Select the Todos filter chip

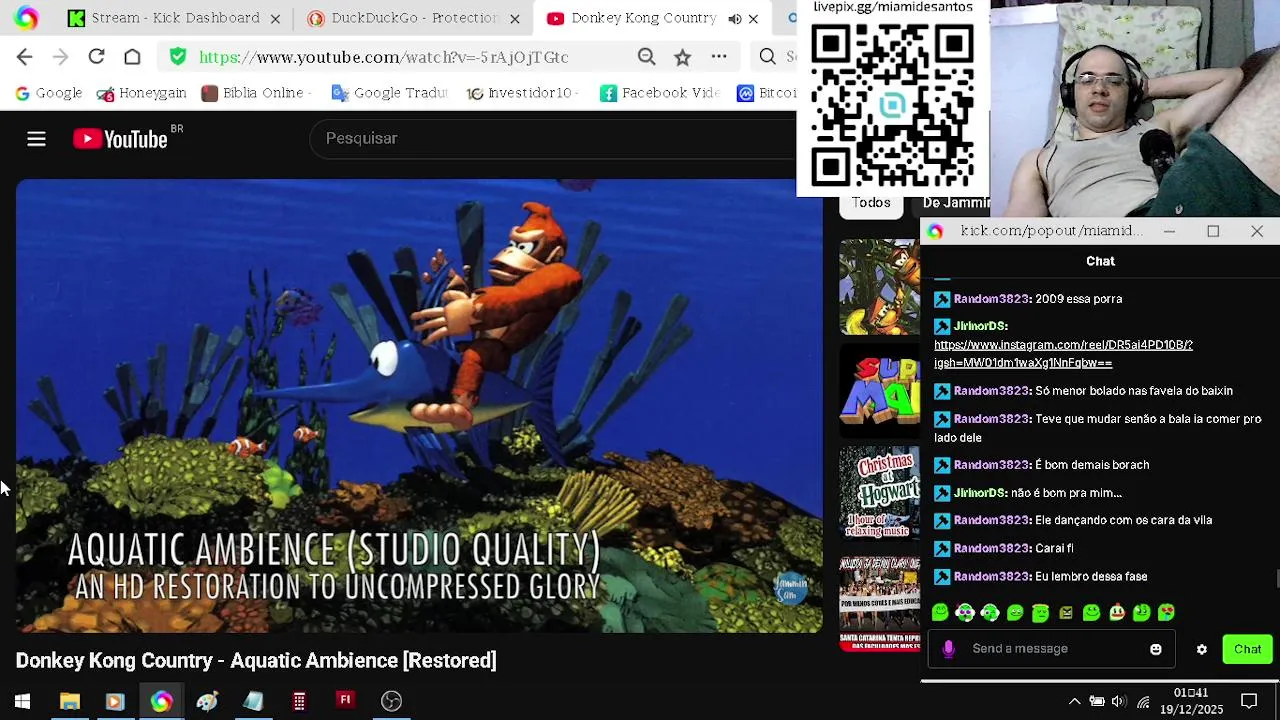point(871,203)
